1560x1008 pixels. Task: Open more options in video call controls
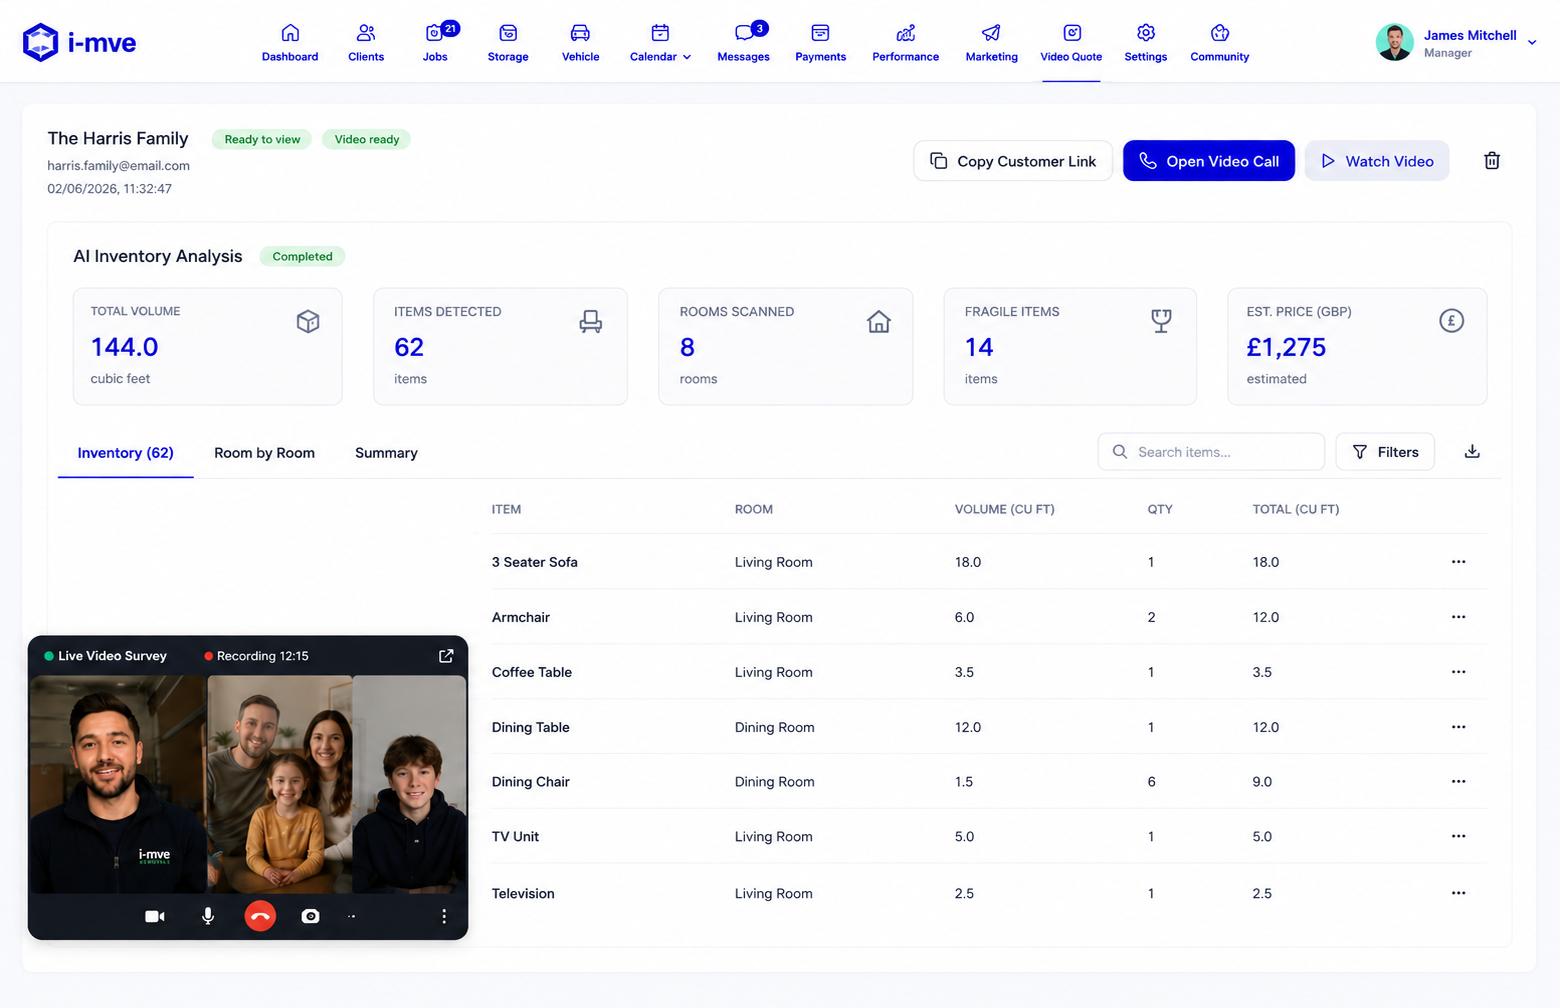point(444,916)
